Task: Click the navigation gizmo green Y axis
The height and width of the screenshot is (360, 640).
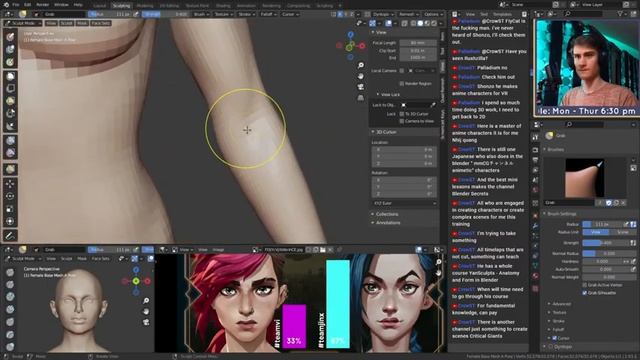Action: coord(349,48)
